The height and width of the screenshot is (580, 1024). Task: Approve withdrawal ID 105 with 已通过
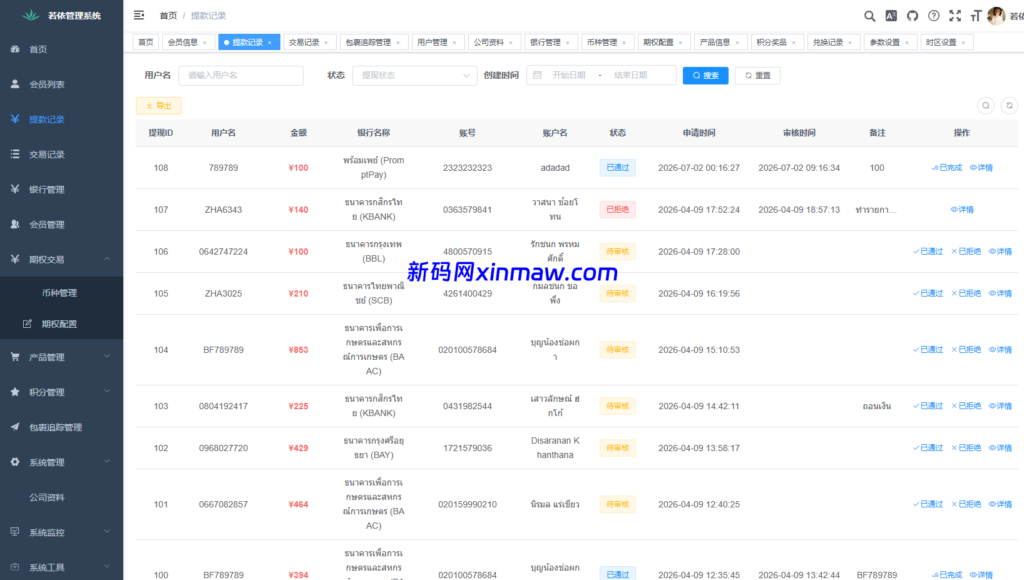pyautogui.click(x=928, y=293)
